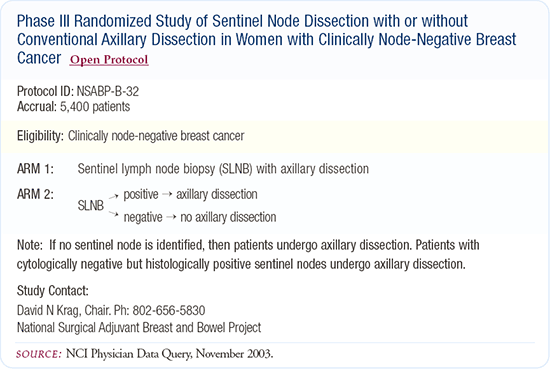
Task: Click the arrow before no axillary dissection
Action: coord(171,217)
